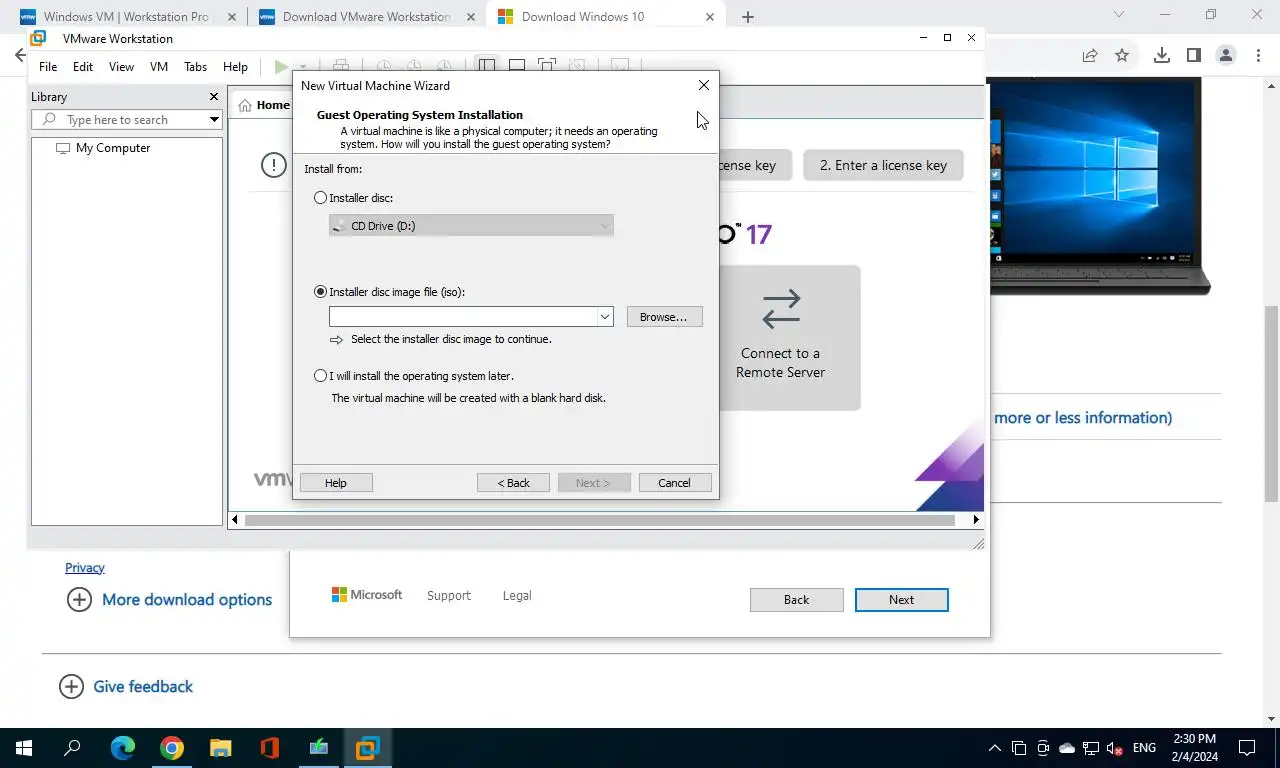Image resolution: width=1280 pixels, height=768 pixels.
Task: Open the VMware VM menu
Action: click(159, 67)
